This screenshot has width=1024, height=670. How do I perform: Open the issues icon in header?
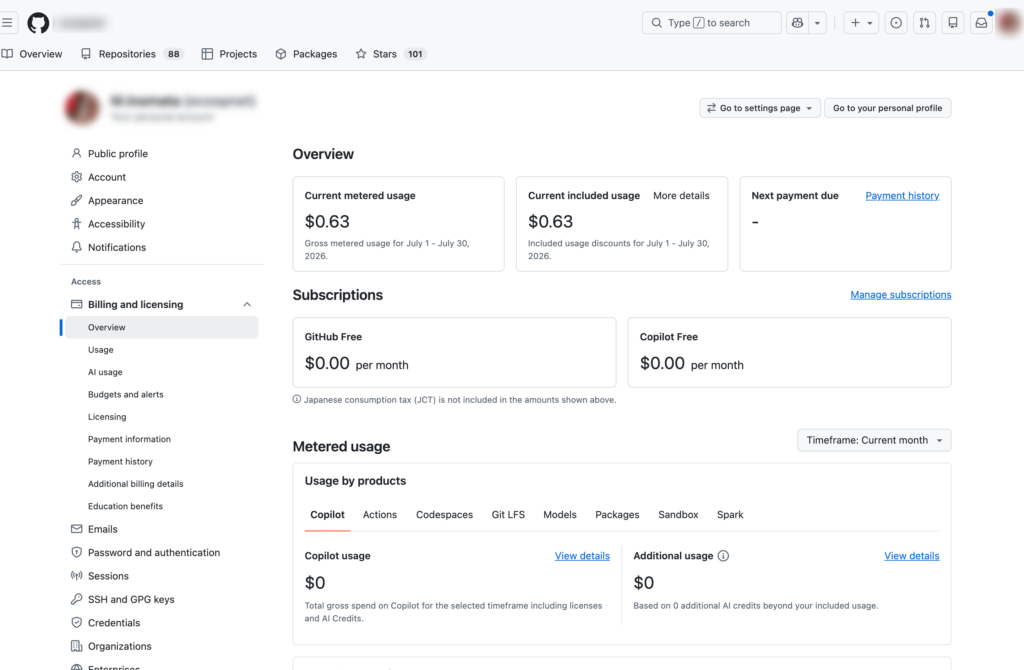click(896, 23)
